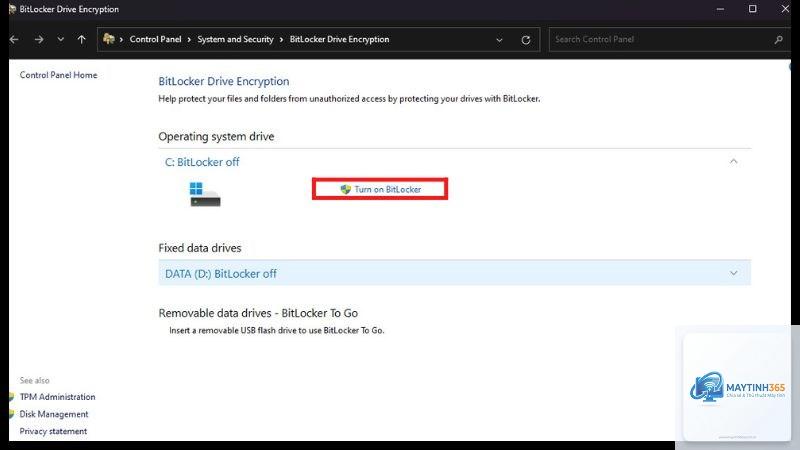This screenshot has height=450, width=800.
Task: Select BitLocker Drive Encryption breadcrumb
Action: click(339, 39)
